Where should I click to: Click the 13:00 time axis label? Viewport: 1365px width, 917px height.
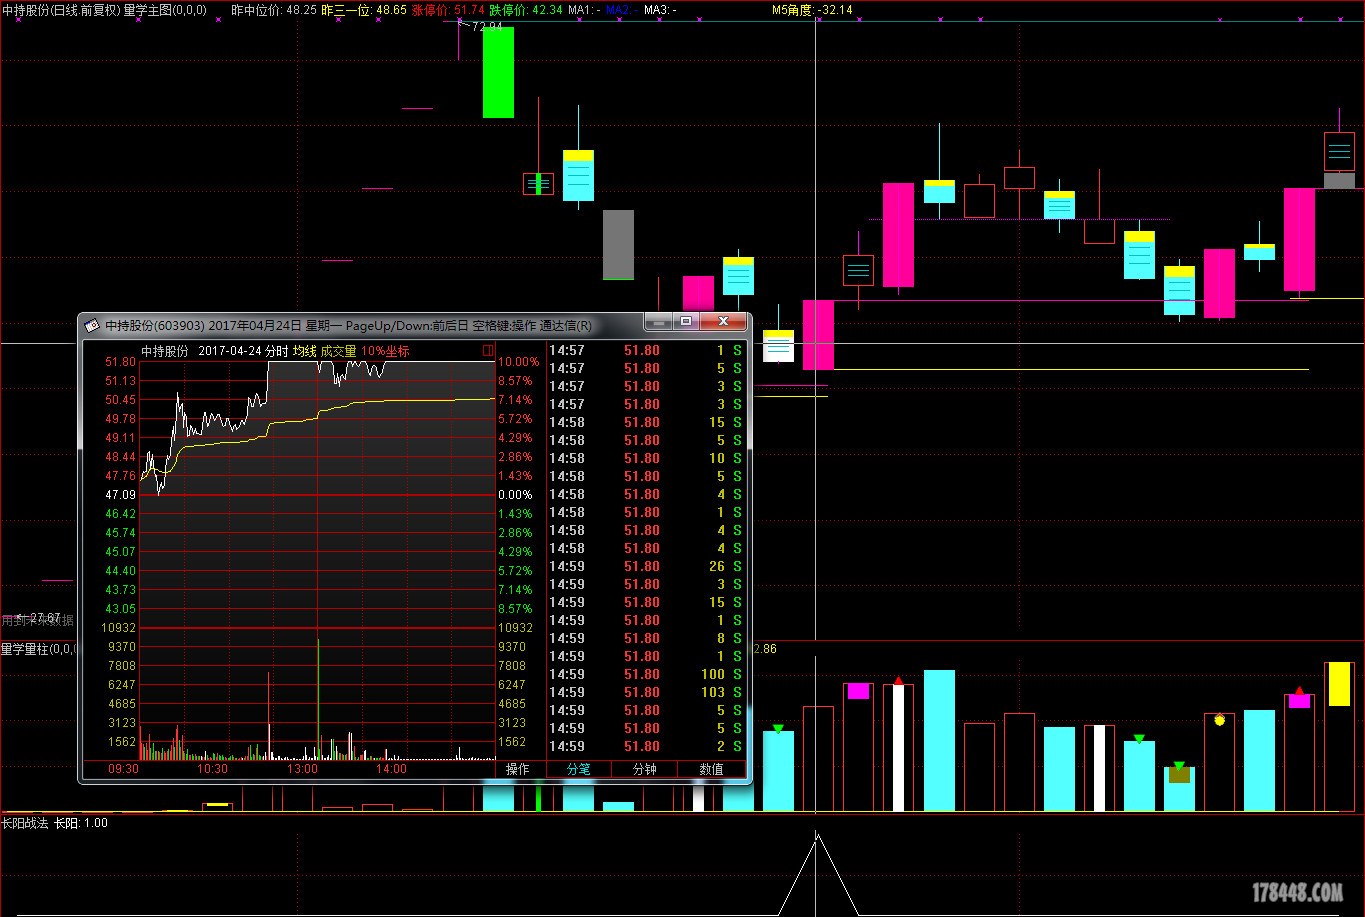coord(302,769)
